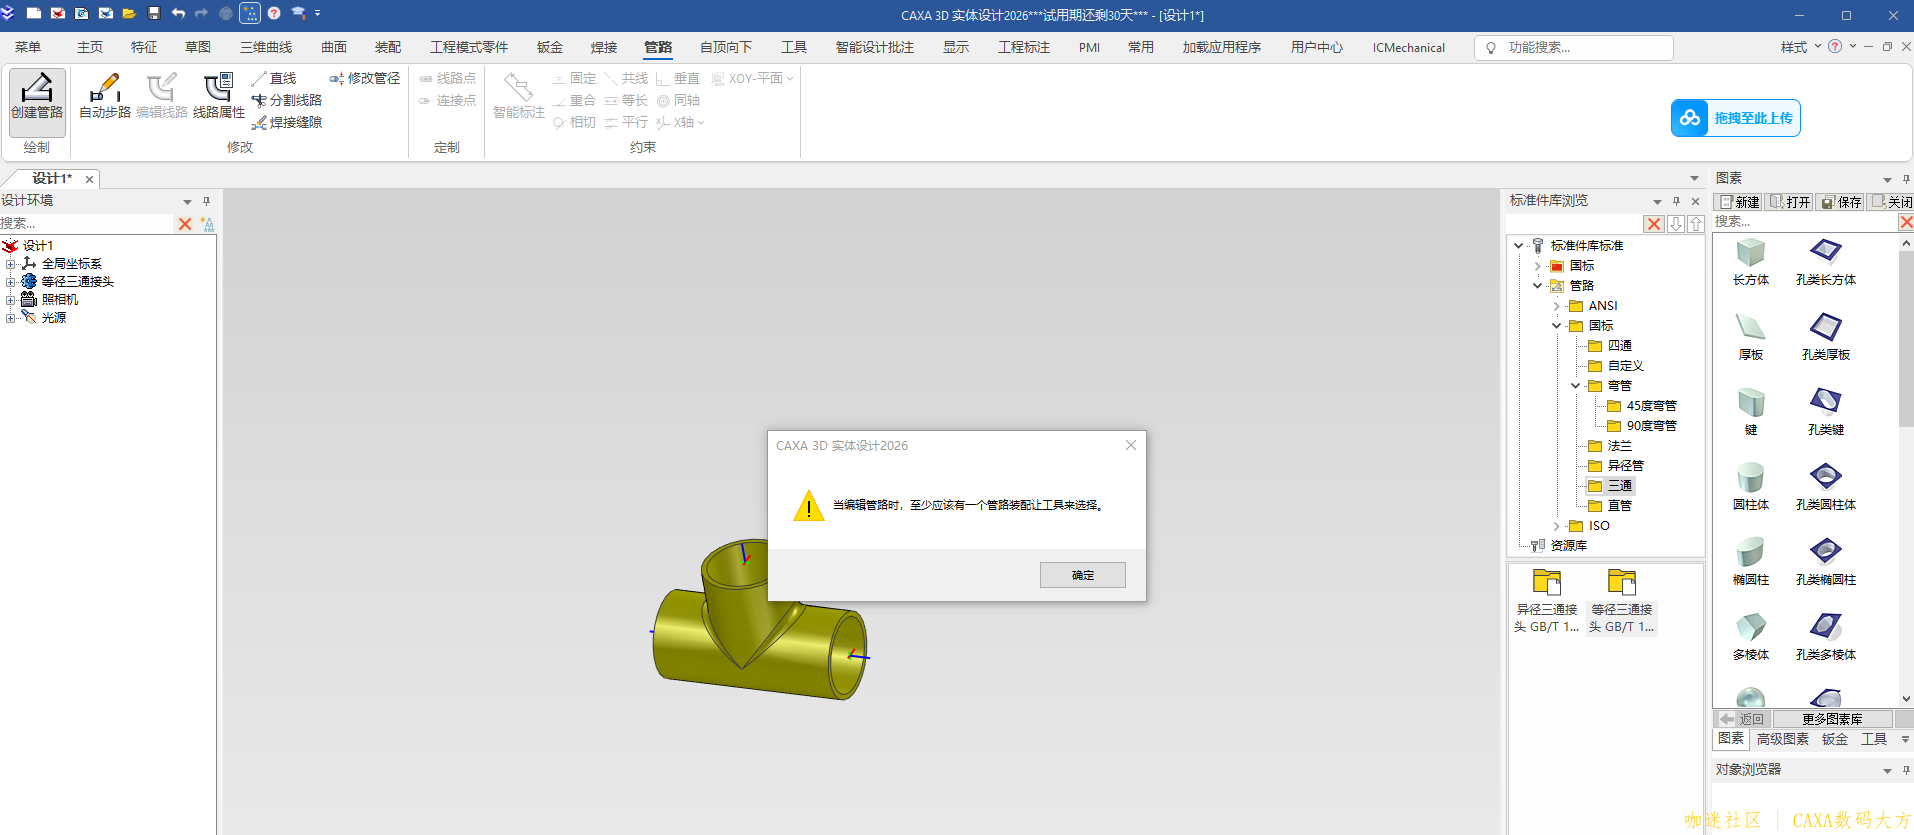Image resolution: width=1914 pixels, height=835 pixels.
Task: Collapse the 弯管 folder
Action: coord(1576,386)
